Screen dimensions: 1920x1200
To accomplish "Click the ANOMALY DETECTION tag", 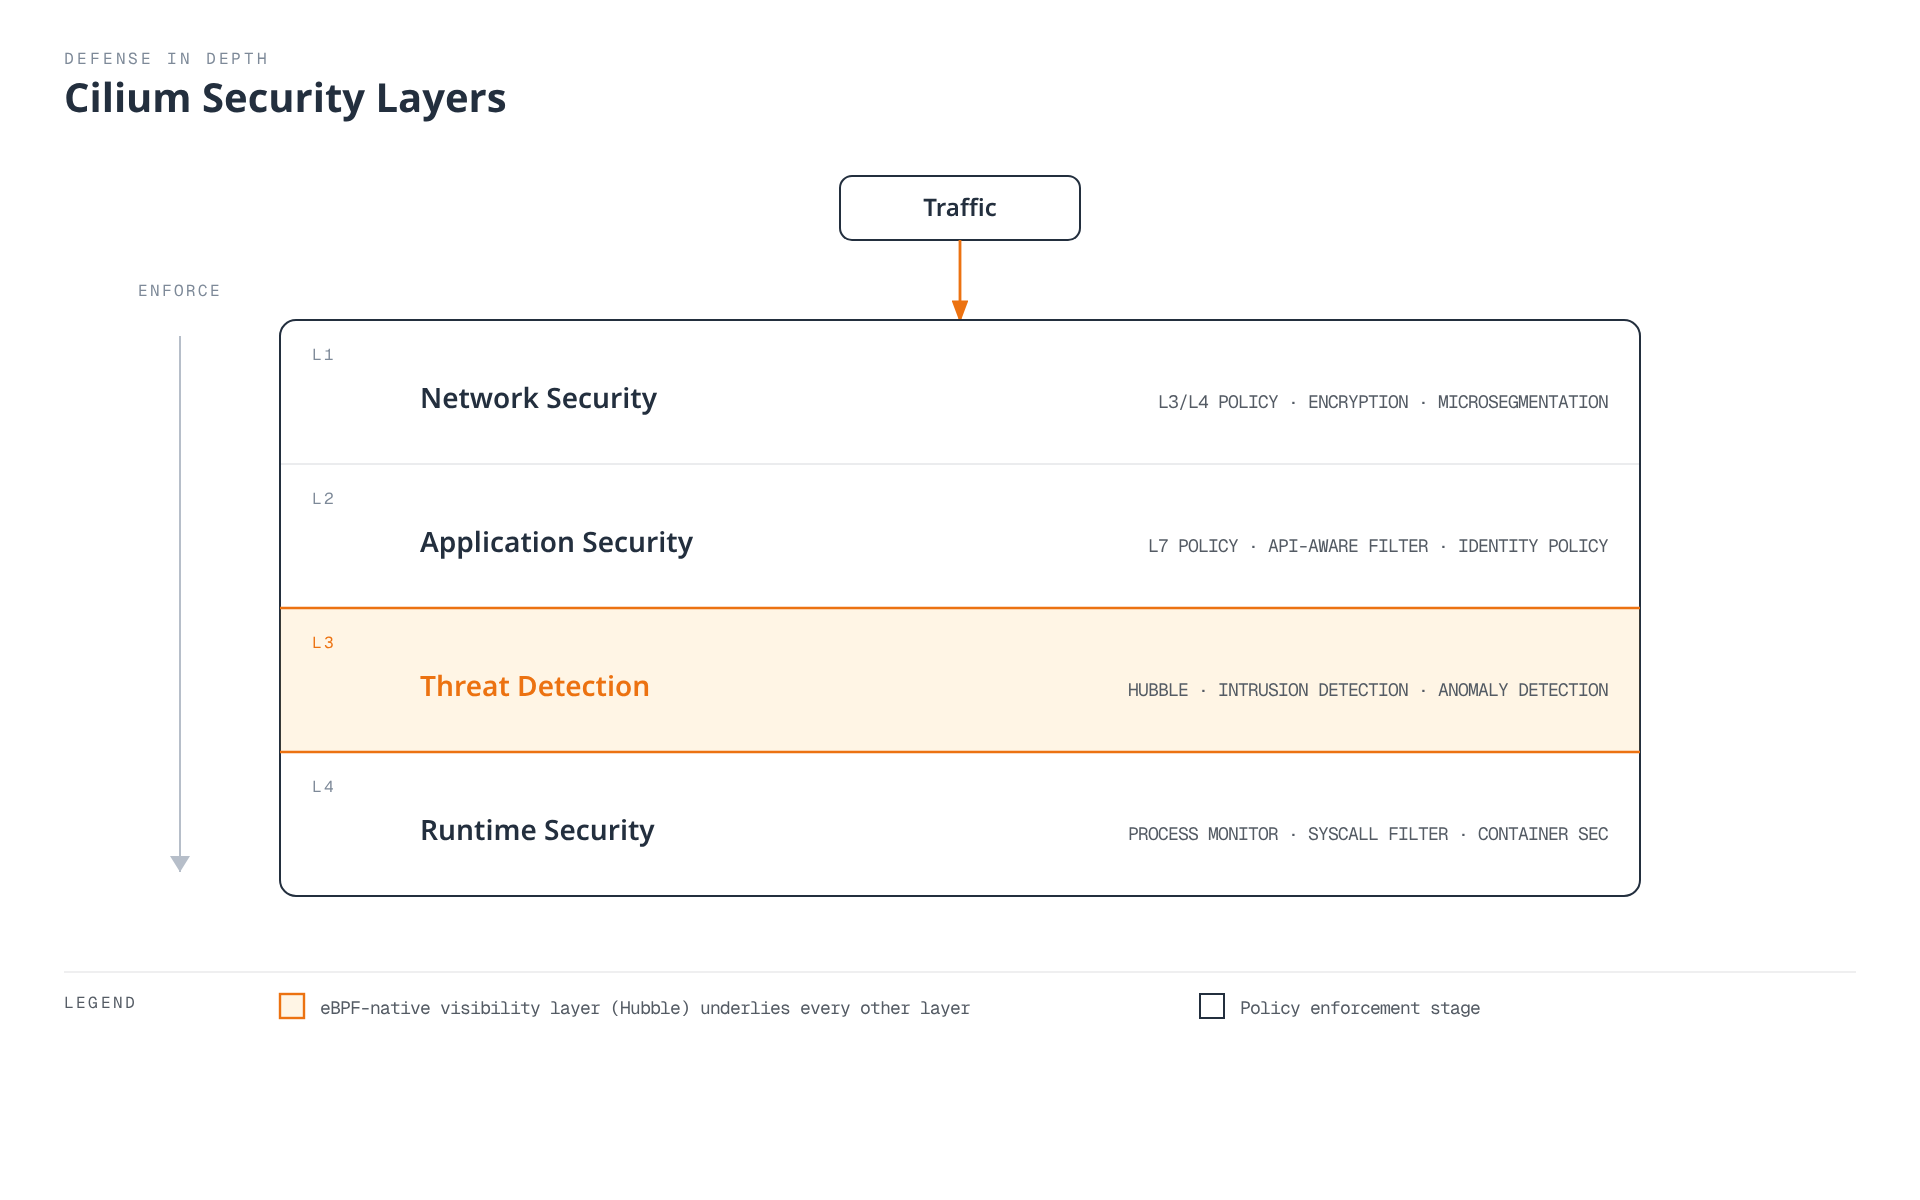I will (1523, 690).
